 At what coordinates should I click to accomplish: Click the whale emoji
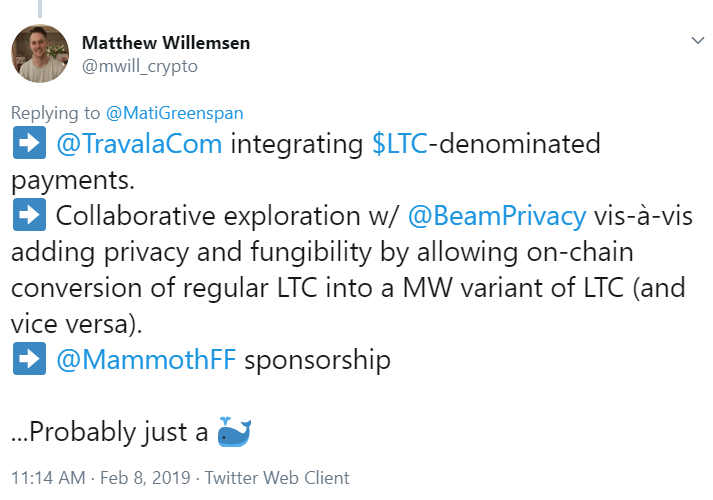tap(234, 433)
